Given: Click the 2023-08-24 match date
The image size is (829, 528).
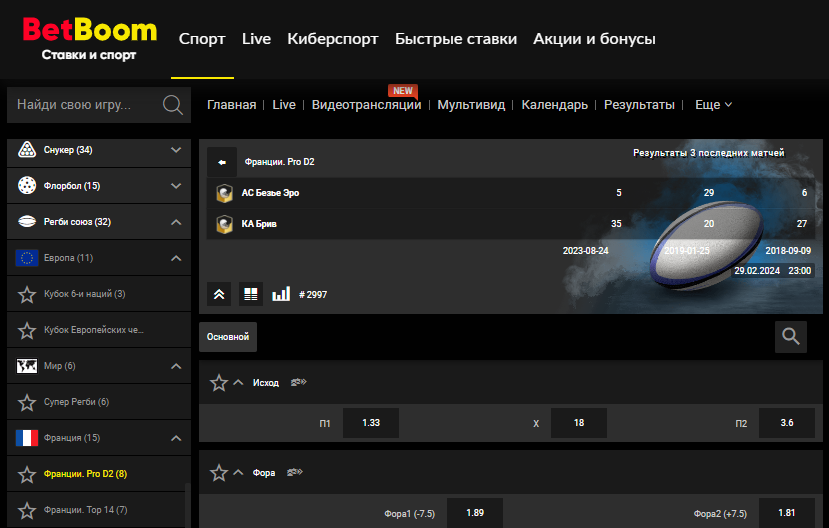Looking at the screenshot, I should [585, 251].
